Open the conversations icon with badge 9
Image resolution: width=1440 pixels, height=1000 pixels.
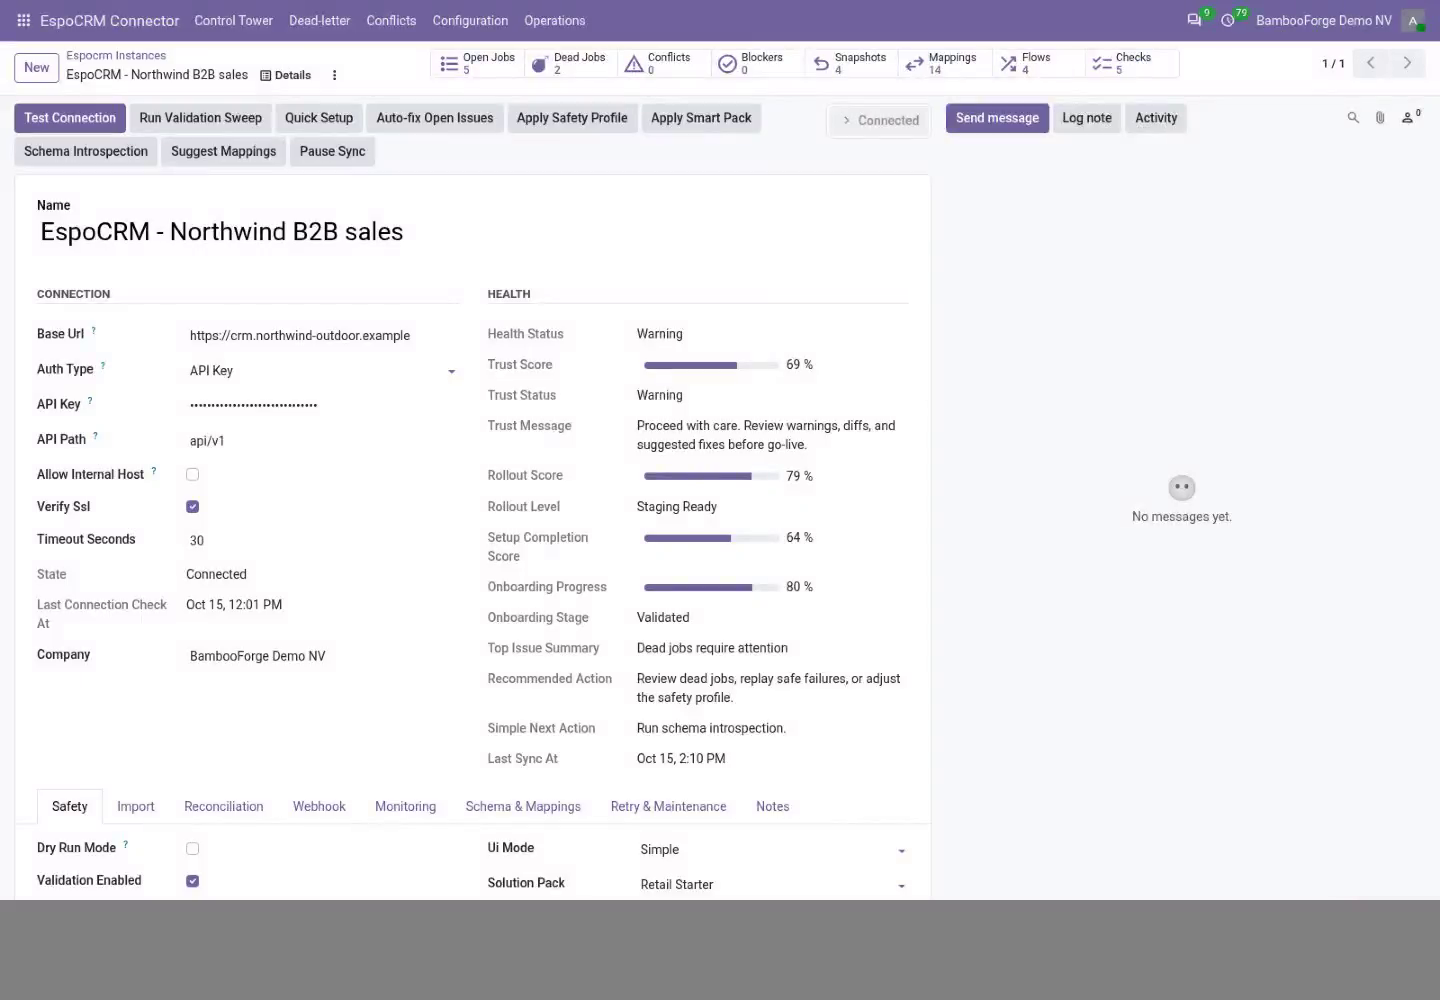click(1194, 20)
